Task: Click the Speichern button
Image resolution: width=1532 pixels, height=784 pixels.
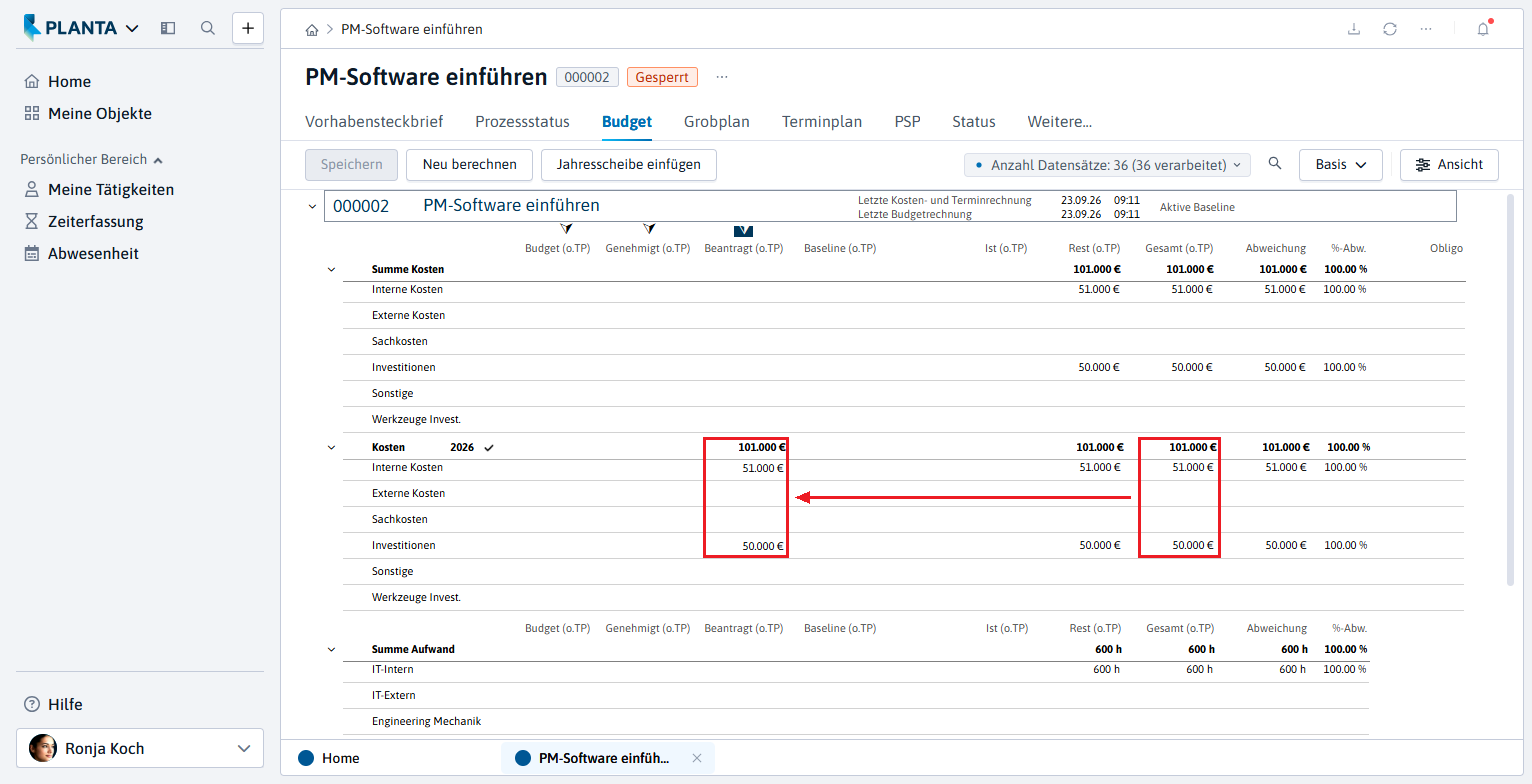Action: pos(352,165)
